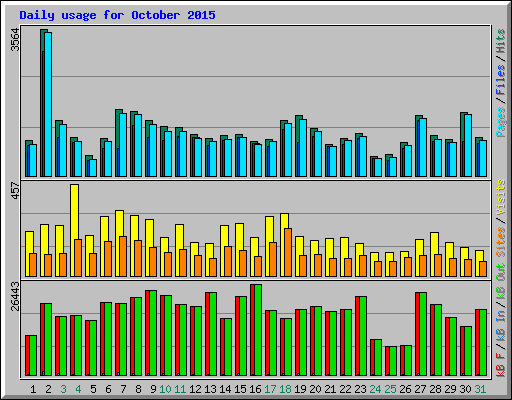Image resolution: width=512 pixels, height=400 pixels.
Task: Select day label 27 on the x-axis
Action: tap(420, 389)
